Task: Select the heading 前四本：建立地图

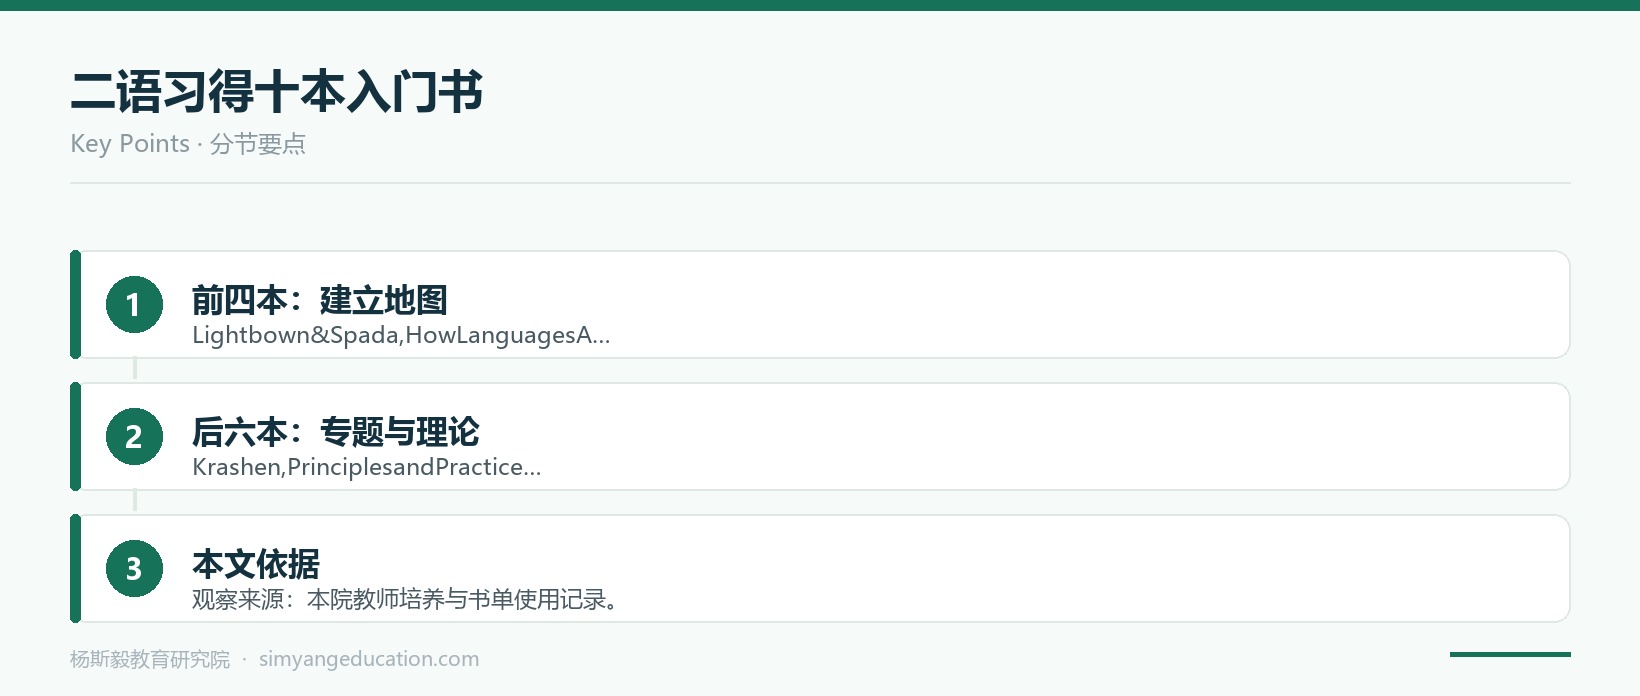Action: (320, 300)
